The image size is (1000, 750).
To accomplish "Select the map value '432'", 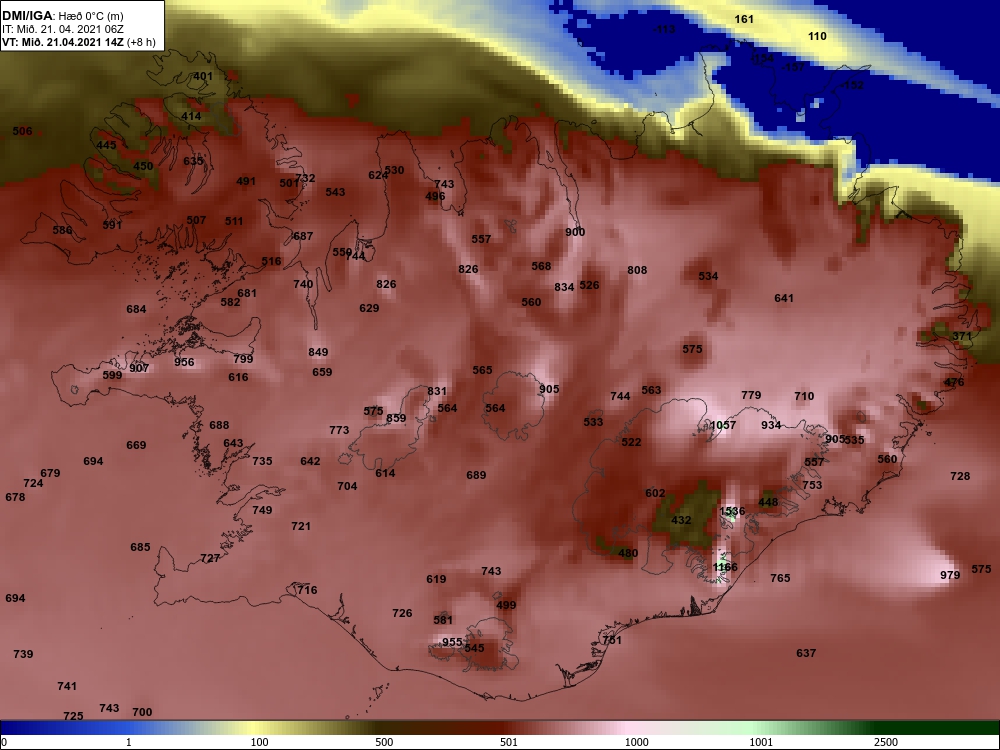I will (x=681, y=520).
